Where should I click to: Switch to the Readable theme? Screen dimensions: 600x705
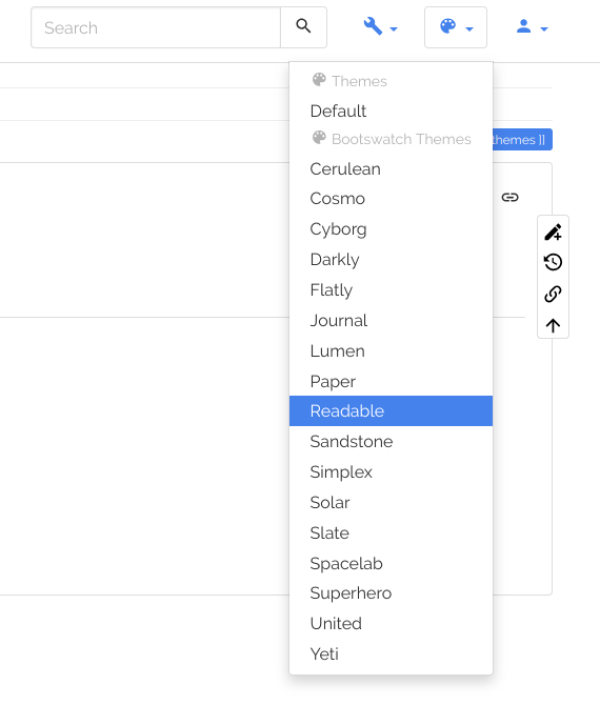pos(347,411)
